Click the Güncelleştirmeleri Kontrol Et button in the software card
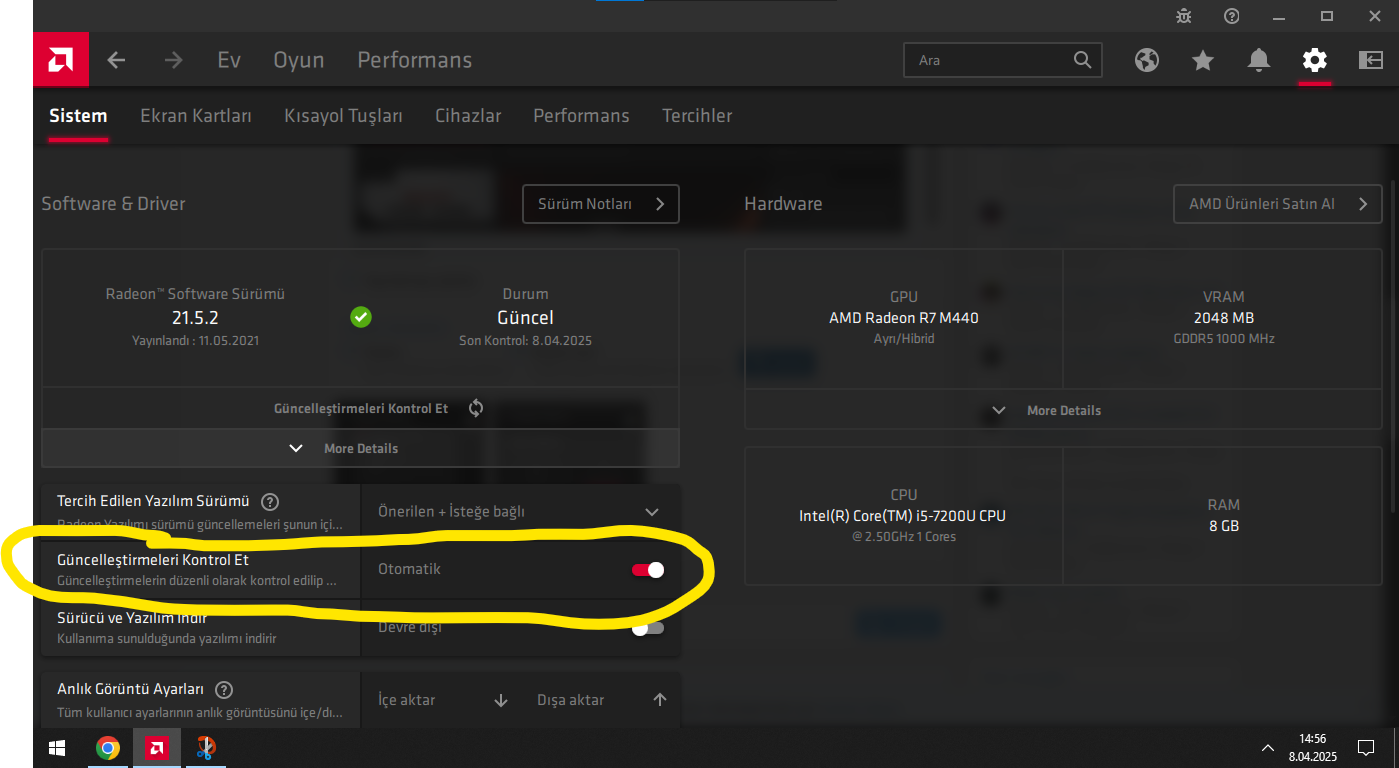This screenshot has width=1399, height=768. coord(360,408)
